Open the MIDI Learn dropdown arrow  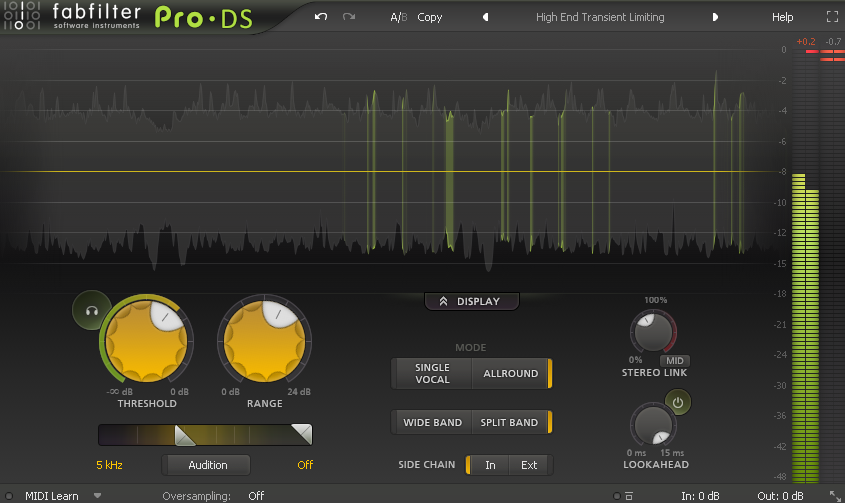(98, 495)
